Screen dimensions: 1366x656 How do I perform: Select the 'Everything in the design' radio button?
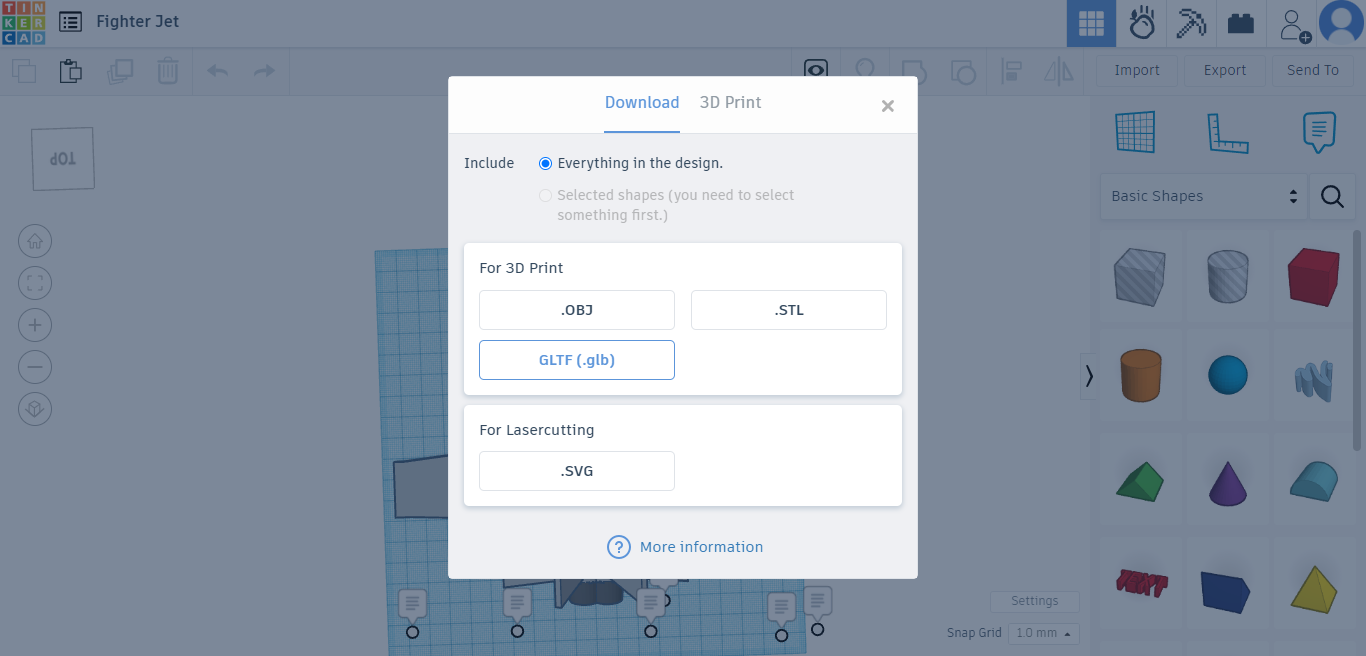click(x=546, y=163)
